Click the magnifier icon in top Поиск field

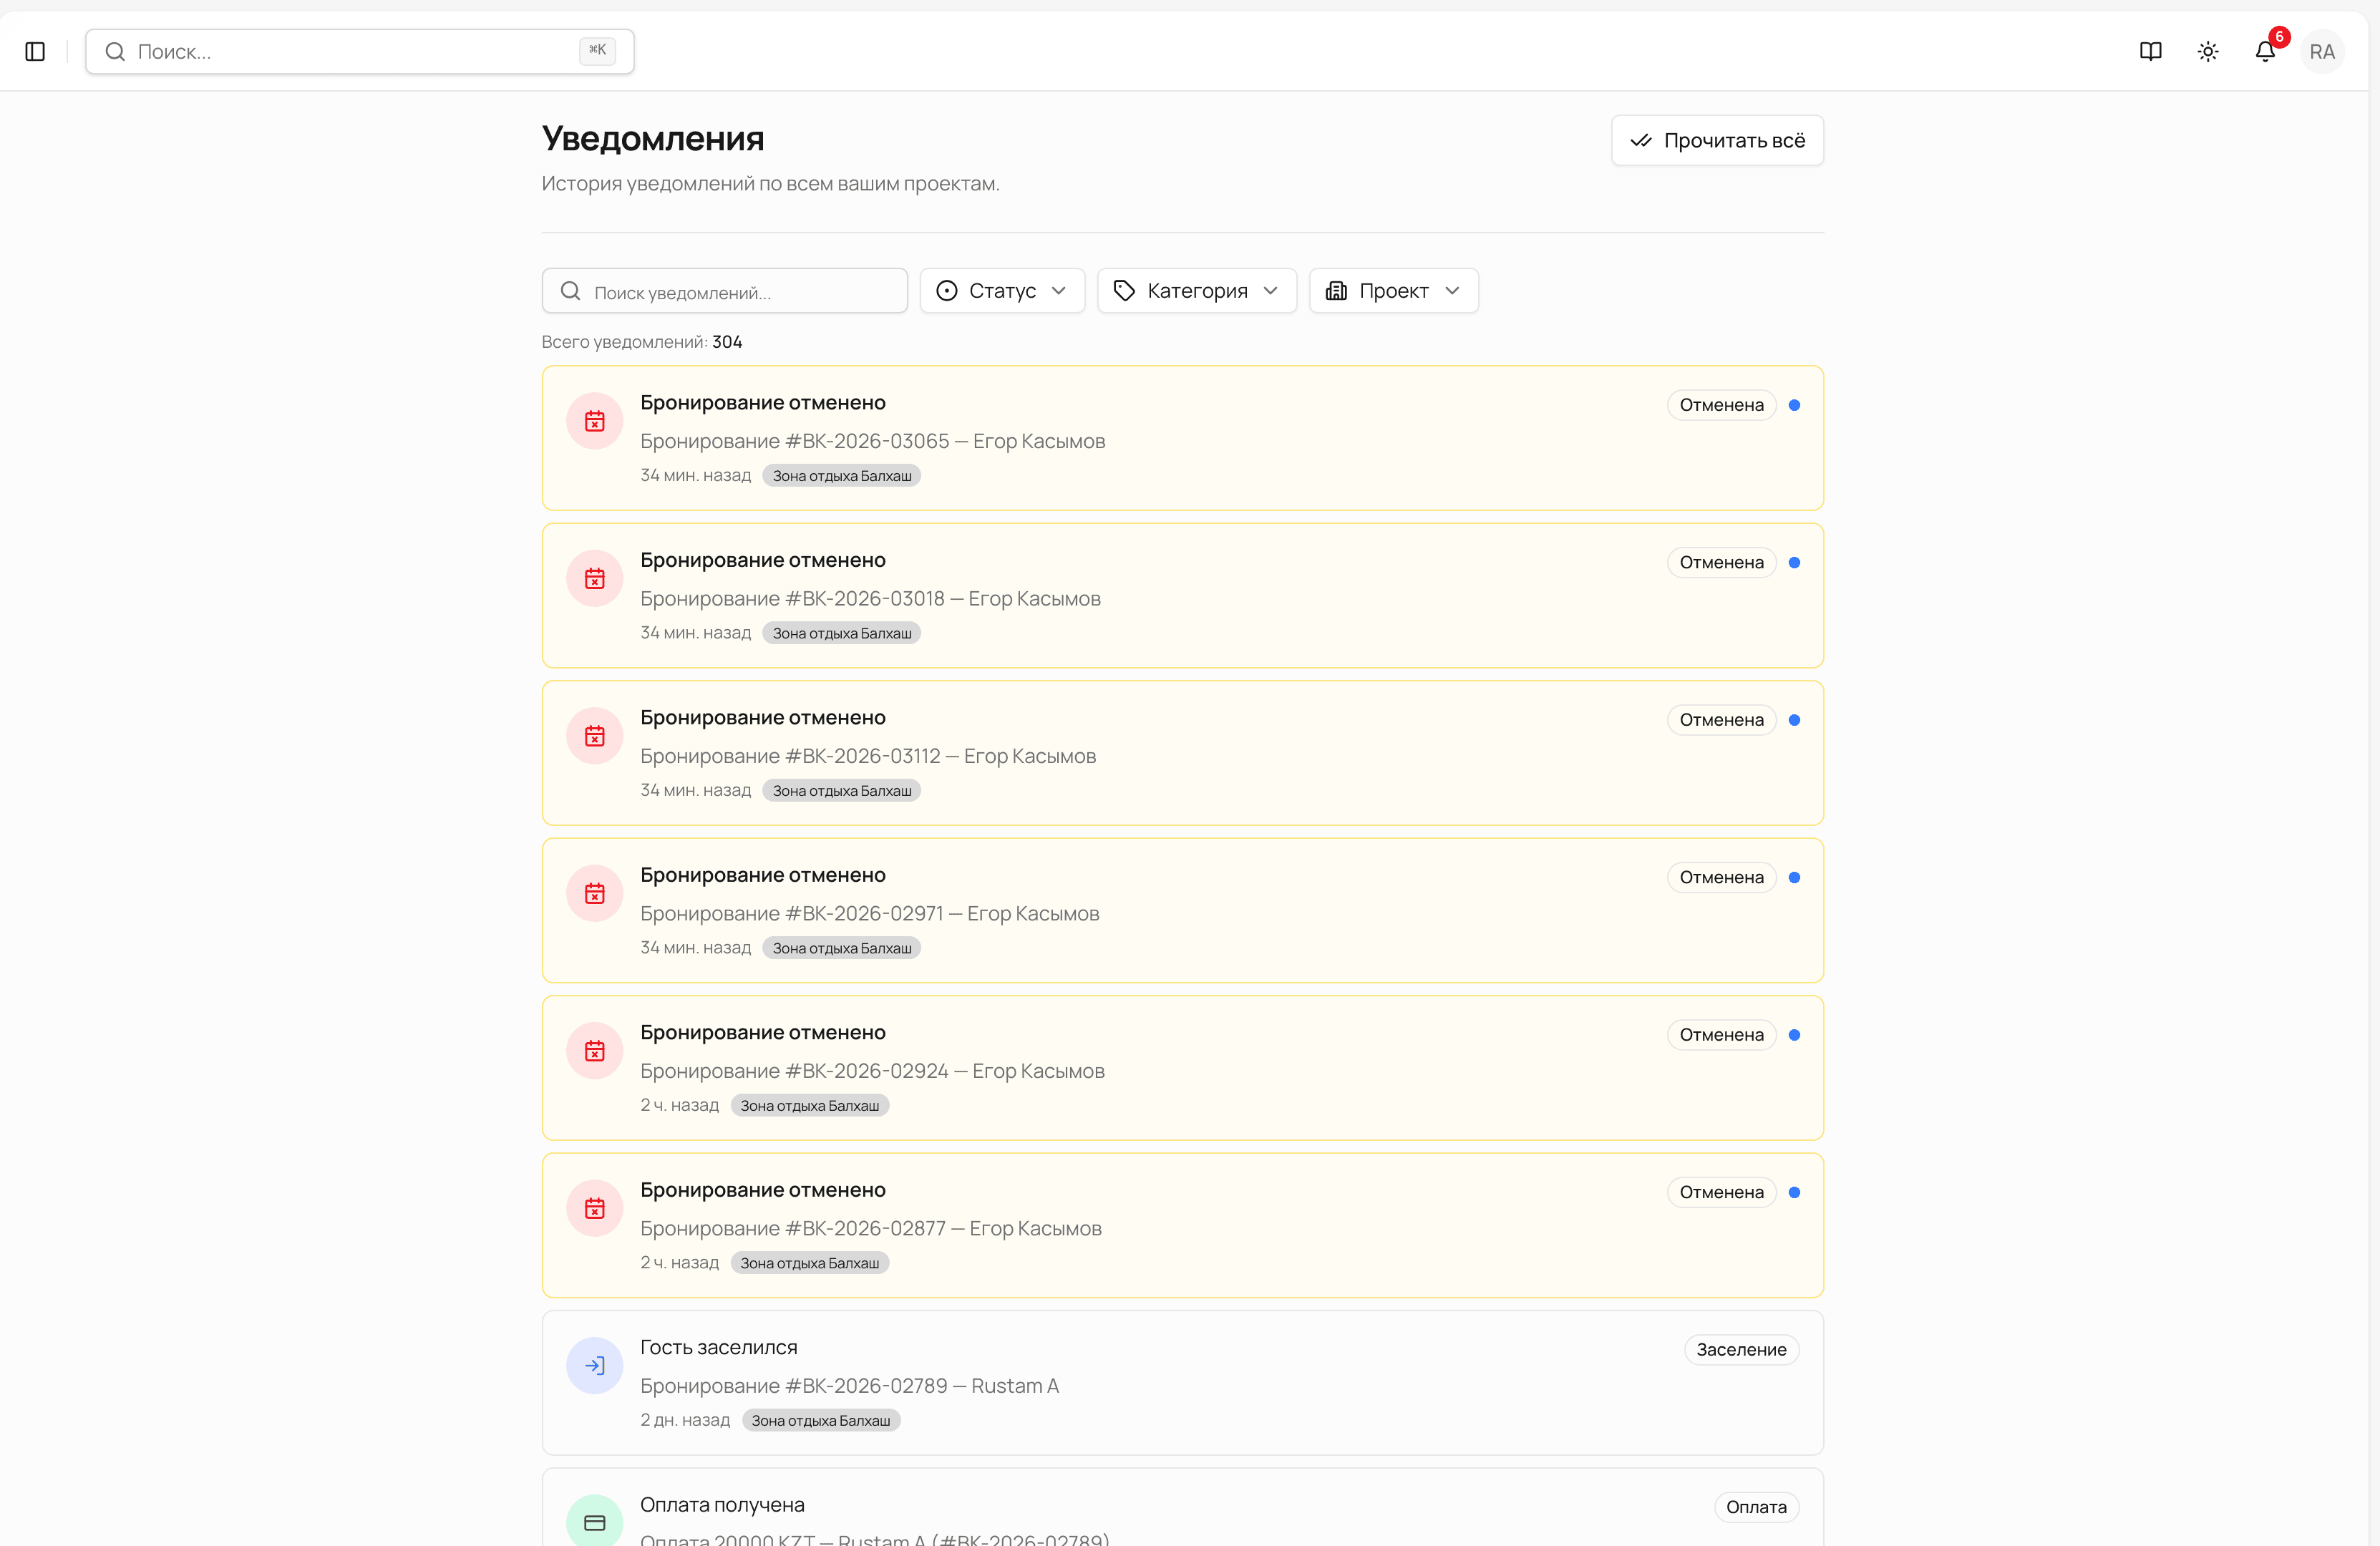(x=115, y=51)
